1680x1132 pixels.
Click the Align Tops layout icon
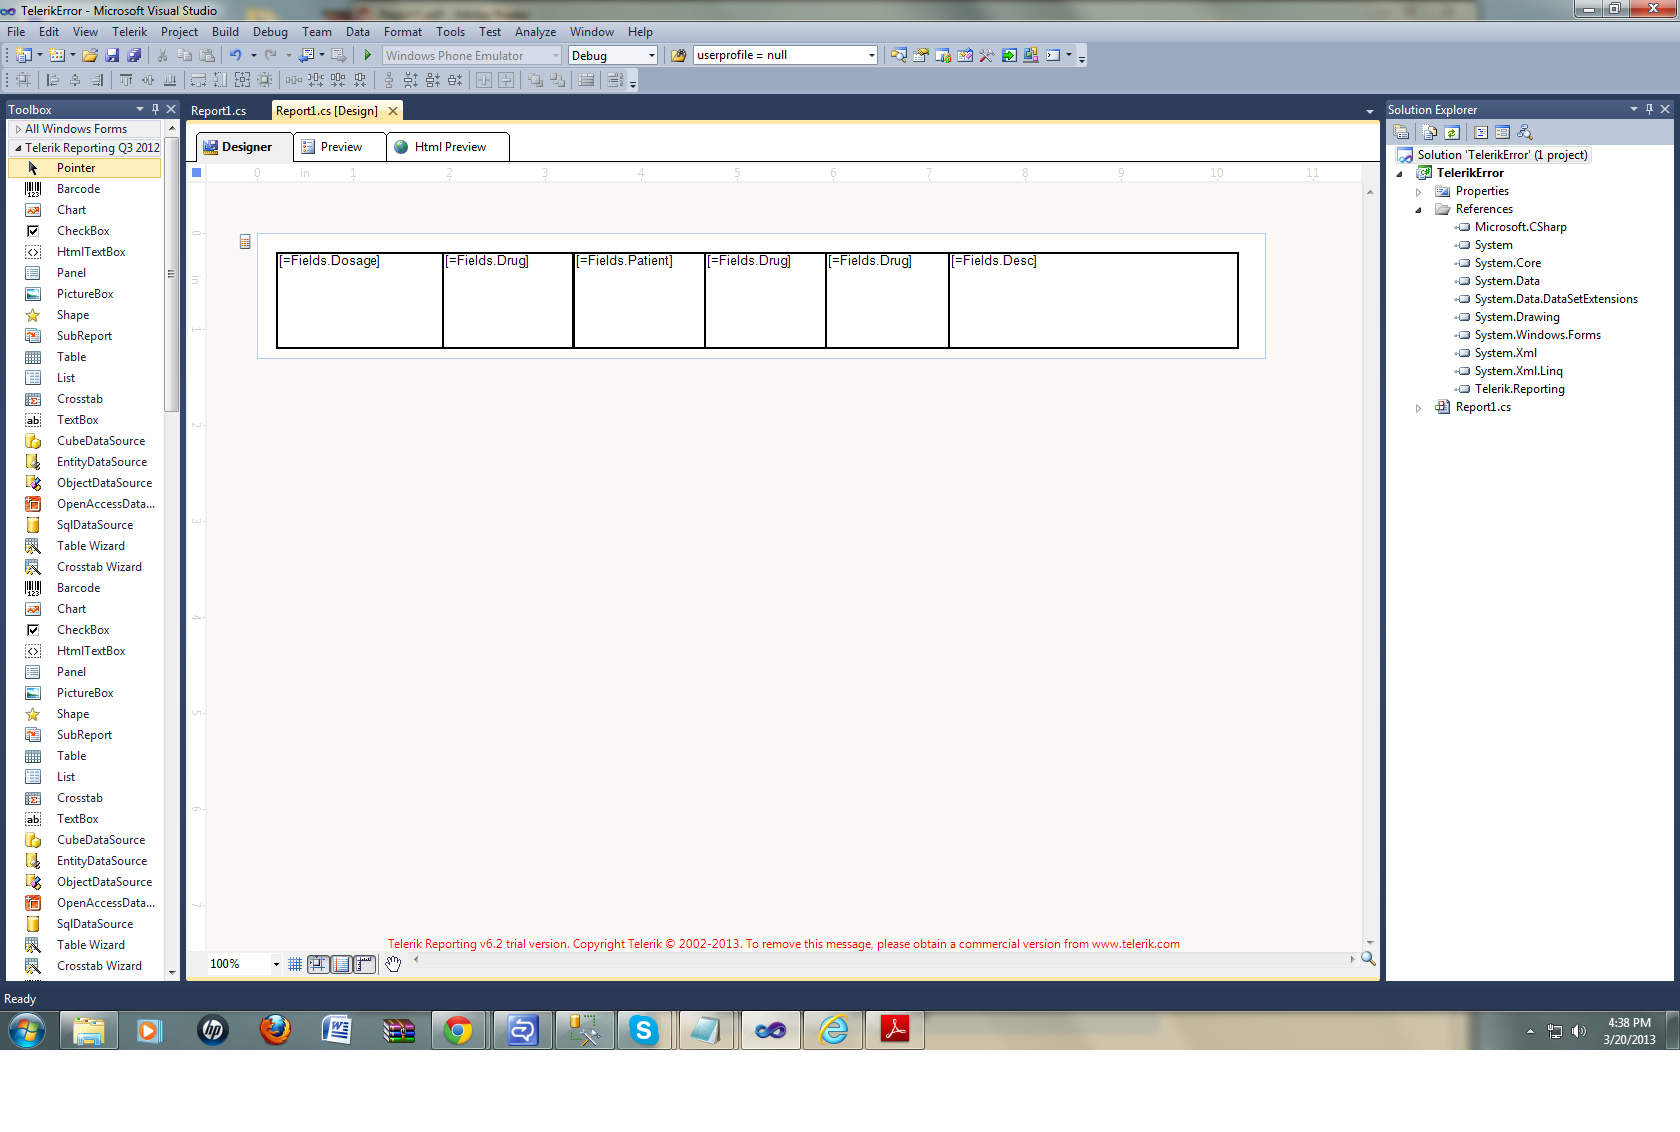click(126, 80)
